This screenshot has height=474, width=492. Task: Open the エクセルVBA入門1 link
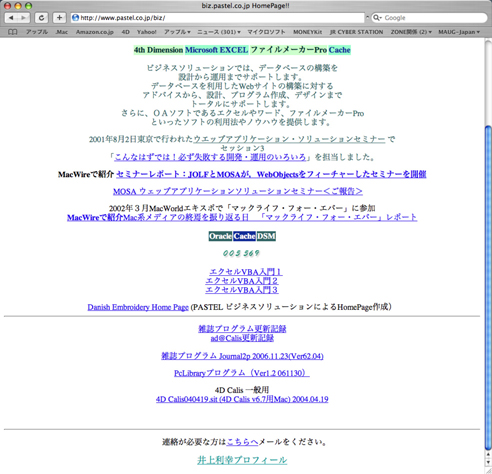246,272
